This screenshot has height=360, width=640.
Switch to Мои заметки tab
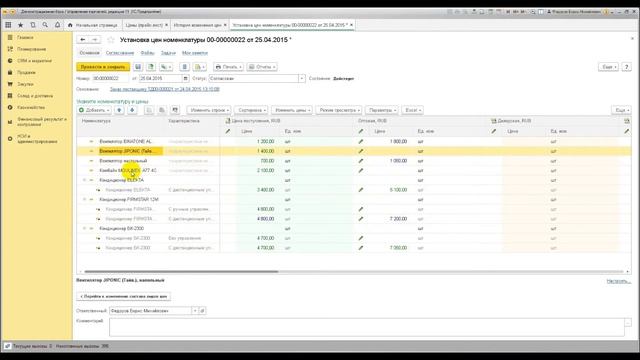(x=195, y=53)
